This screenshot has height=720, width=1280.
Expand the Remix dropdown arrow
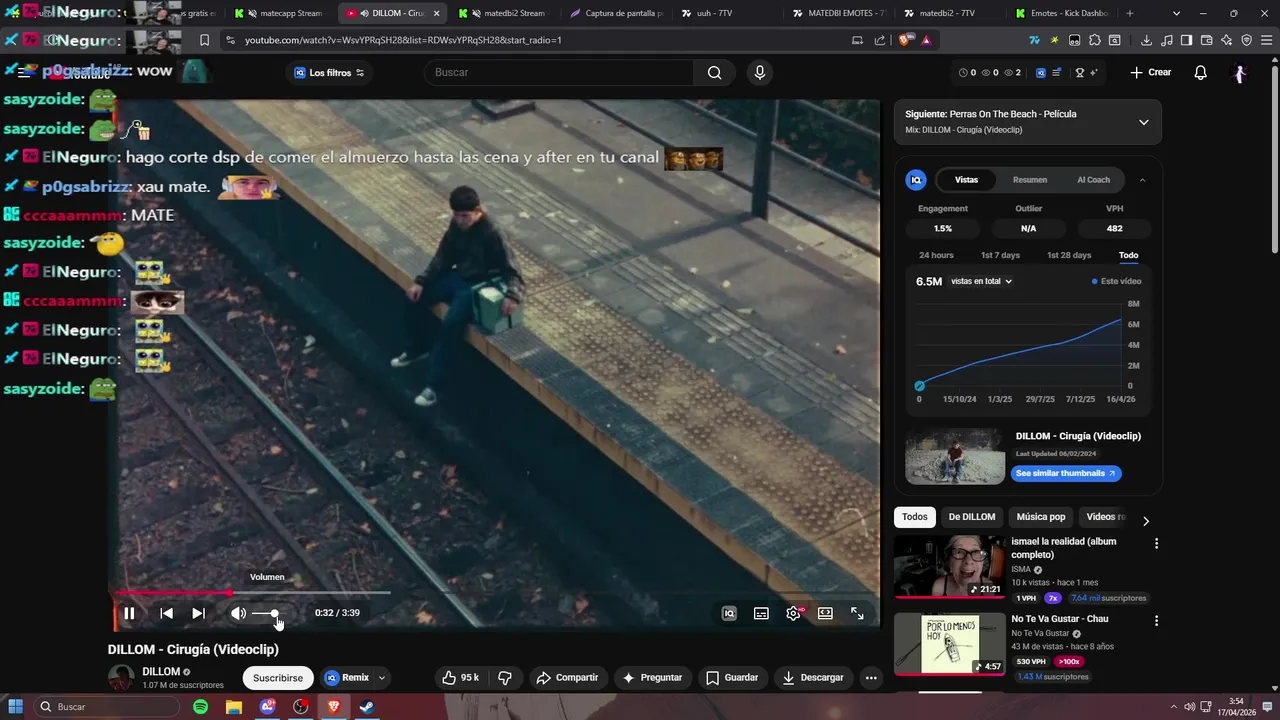click(x=381, y=677)
